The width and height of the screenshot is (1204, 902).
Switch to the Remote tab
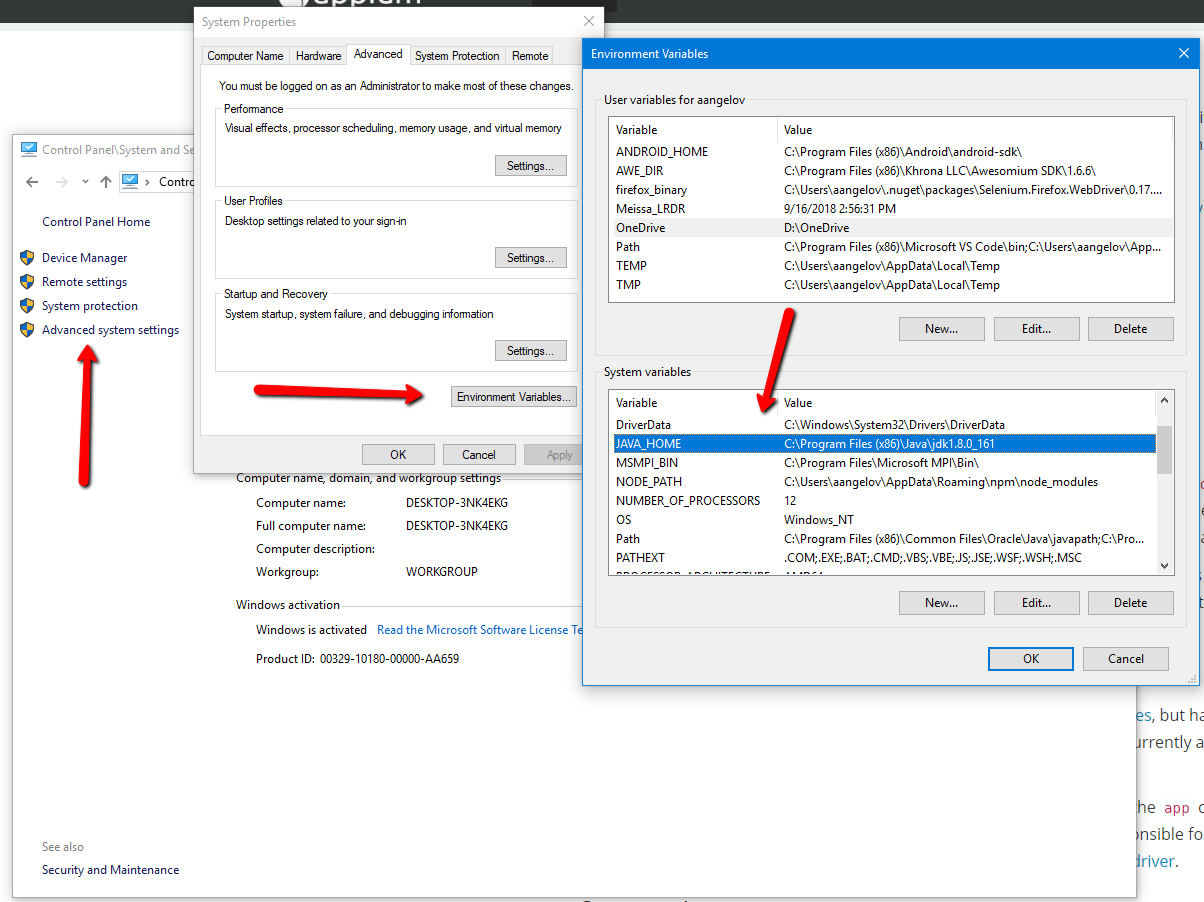coord(529,55)
